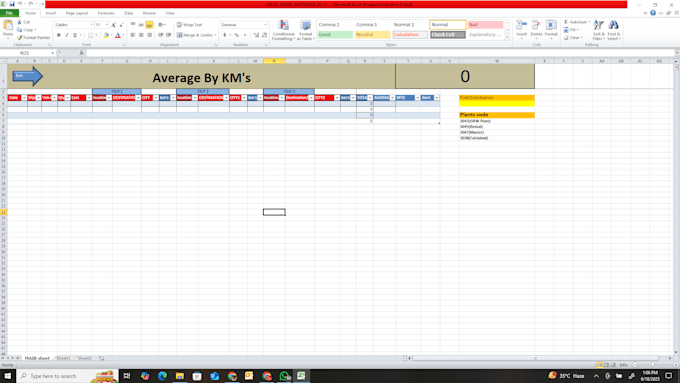
Task: Switch to the Page Layout tab
Action: click(x=77, y=13)
